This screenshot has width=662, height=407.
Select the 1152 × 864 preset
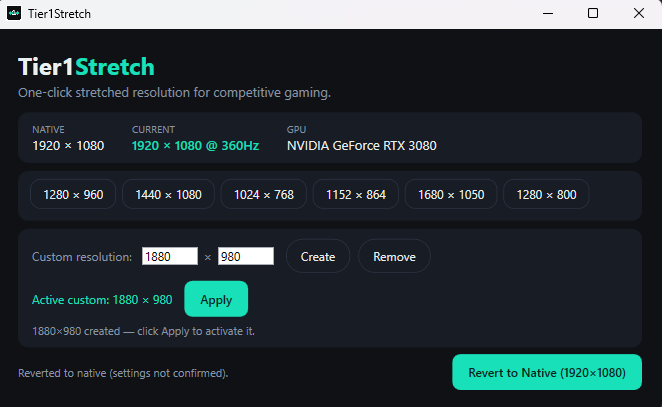[x=356, y=194]
